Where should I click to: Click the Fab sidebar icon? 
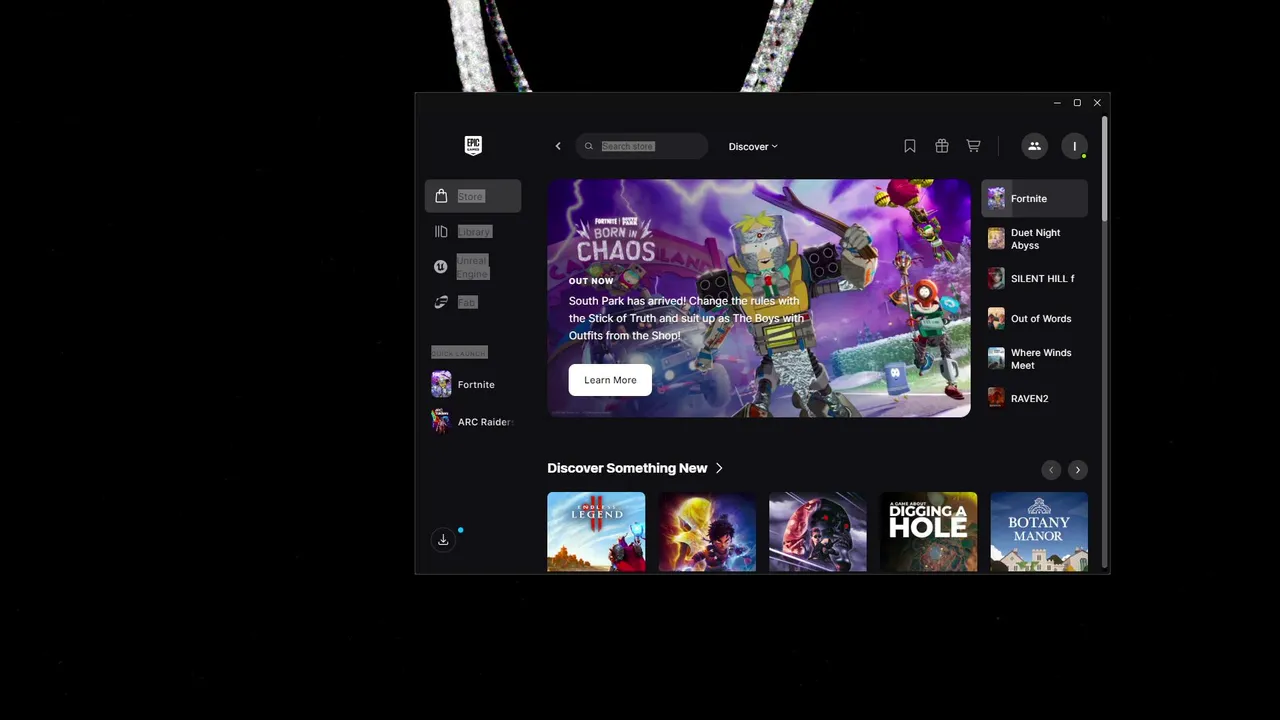[x=441, y=302]
